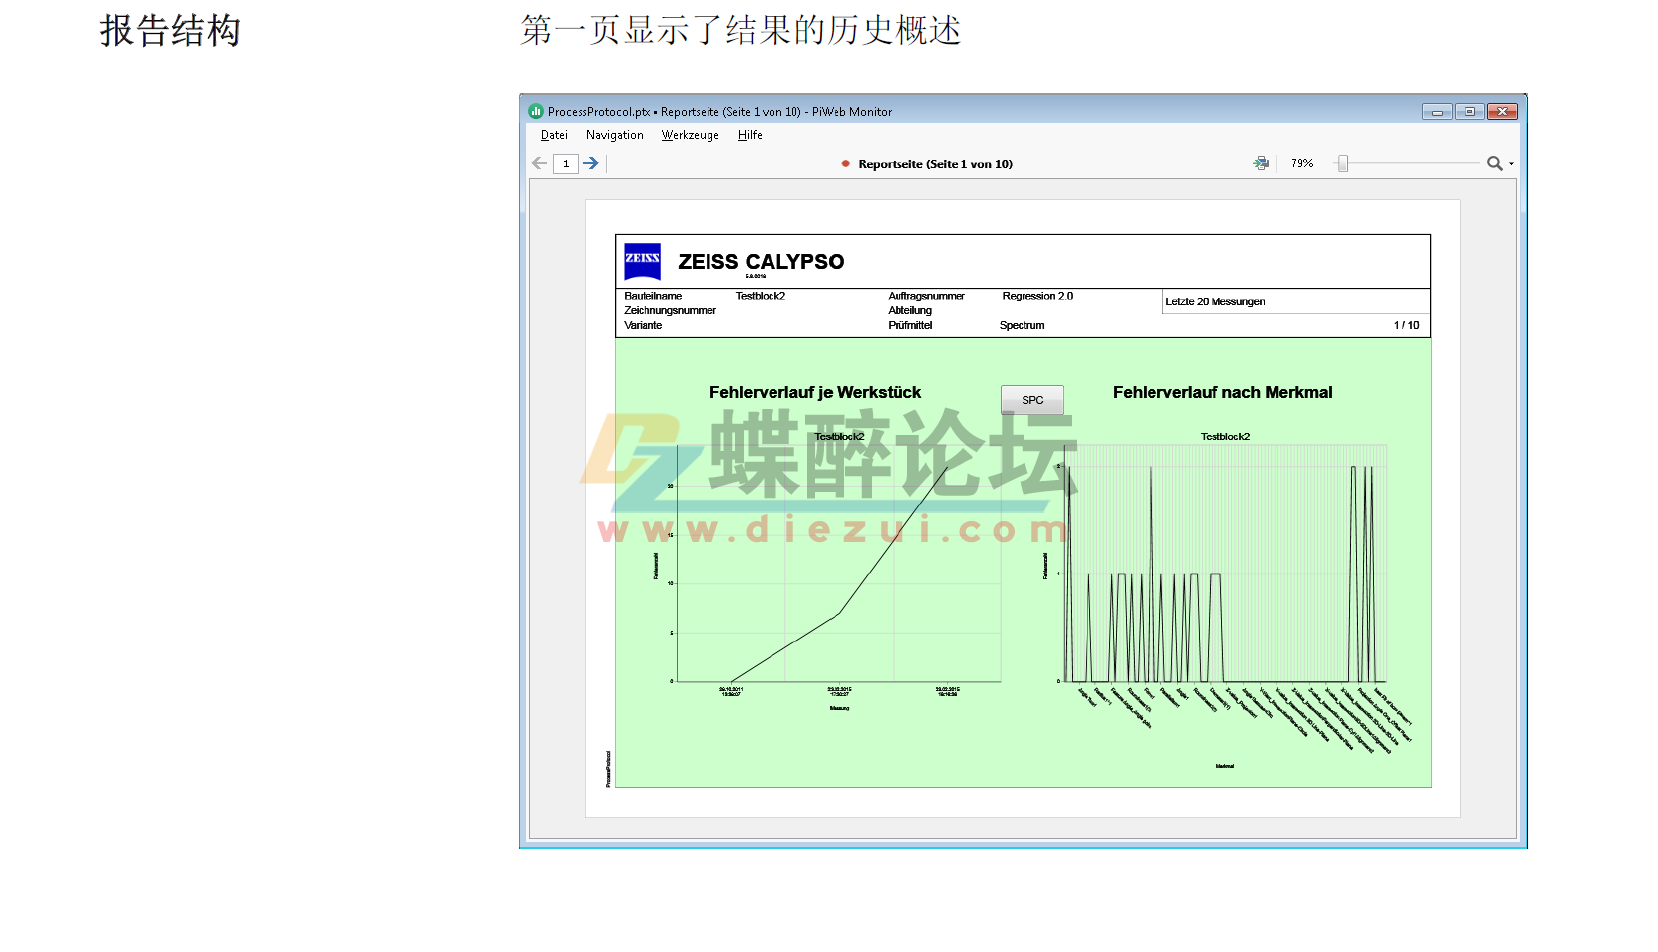Click the printer icon in the toolbar
The width and height of the screenshot is (1658, 952).
1260,163
